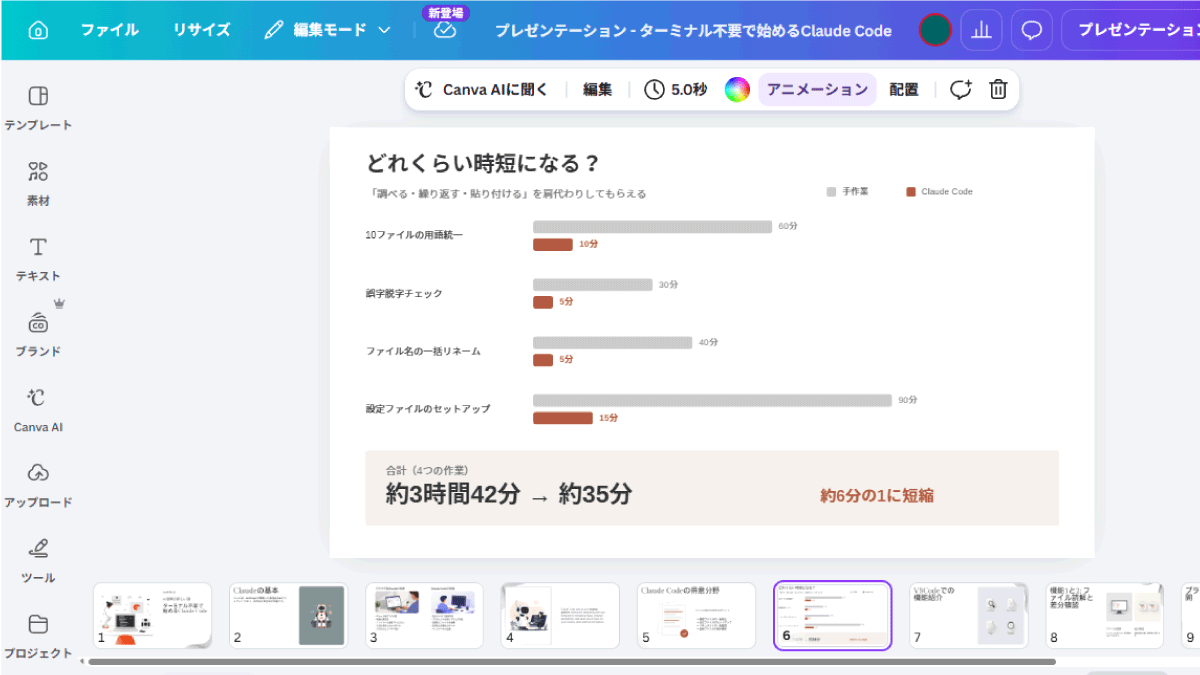
Task: Open the テキスト sidebar panel
Action: point(38,259)
